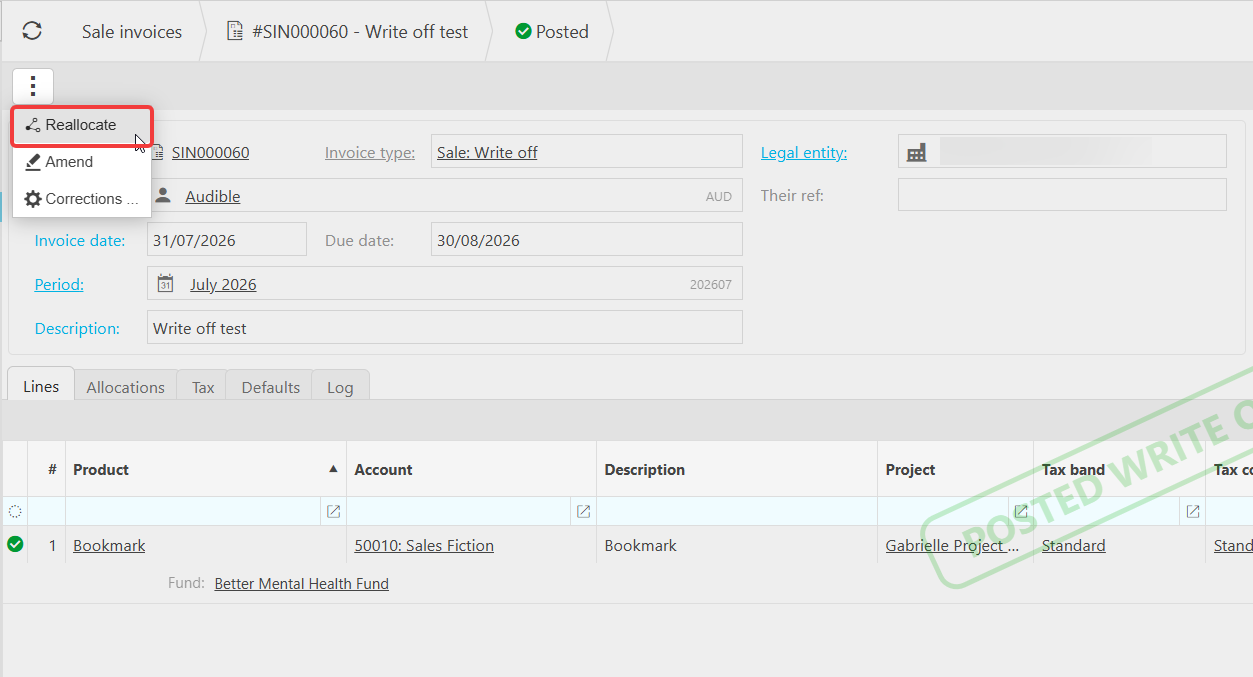Click the Product filter input cell

pyautogui.click(x=194, y=511)
